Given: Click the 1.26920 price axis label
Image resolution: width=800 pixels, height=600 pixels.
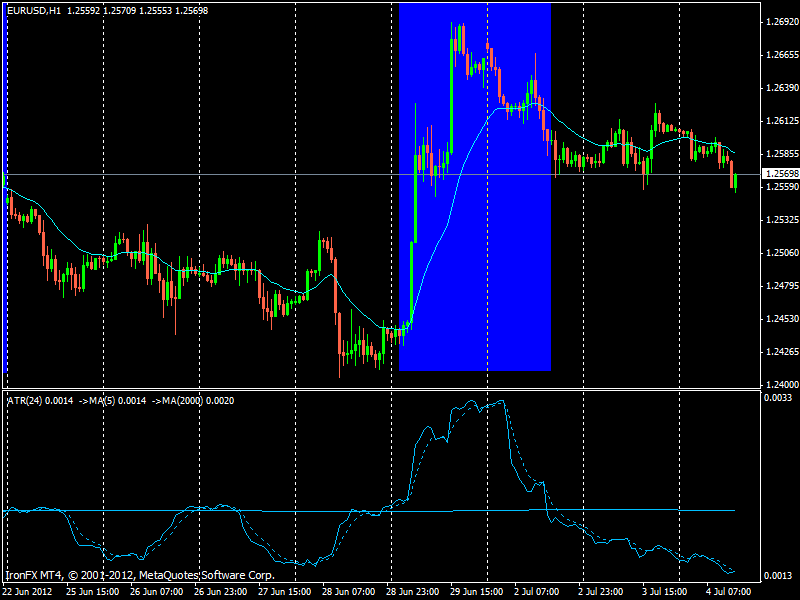Looking at the screenshot, I should point(780,21).
